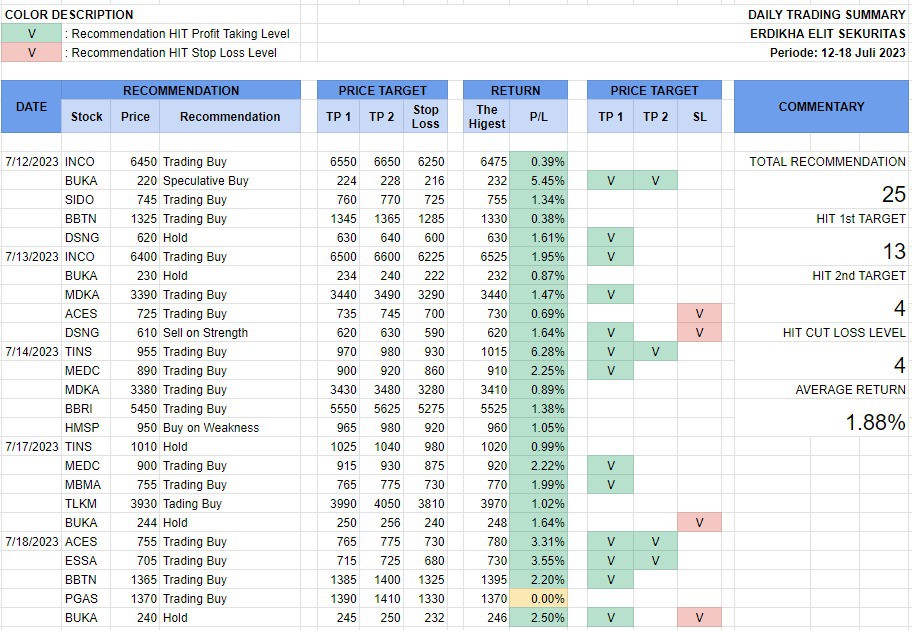Select the P/L column header
This screenshot has height=630, width=912.
click(x=539, y=117)
